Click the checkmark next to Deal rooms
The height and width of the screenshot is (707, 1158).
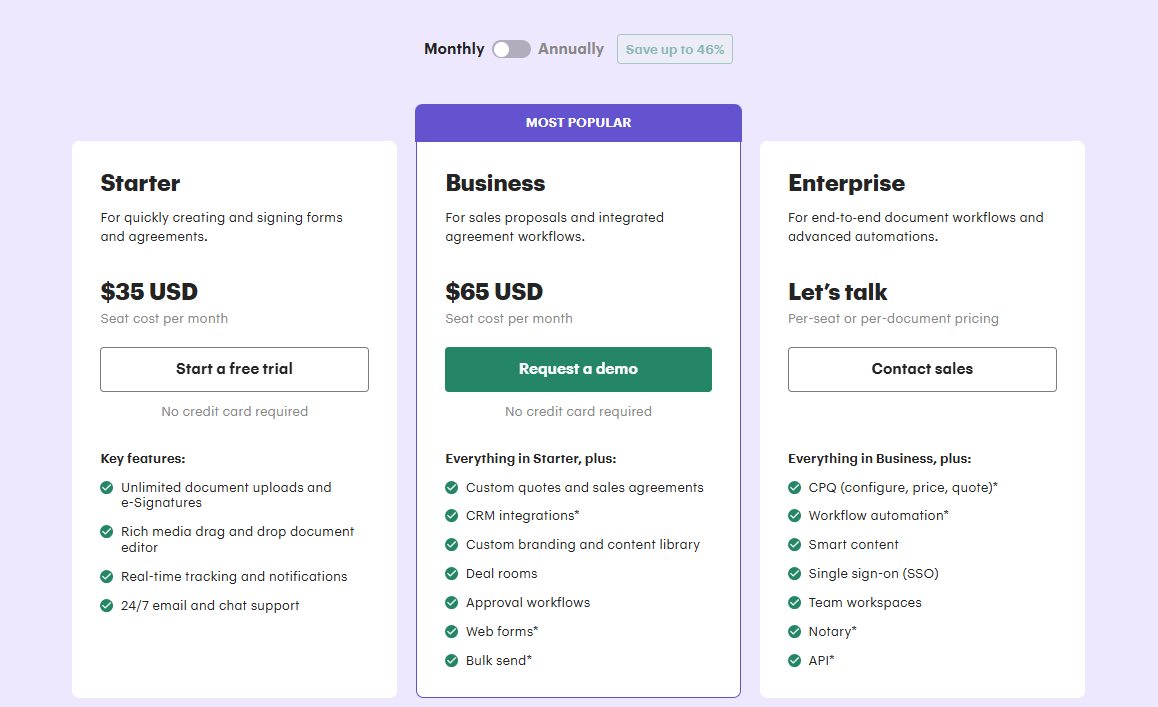pyautogui.click(x=450, y=574)
